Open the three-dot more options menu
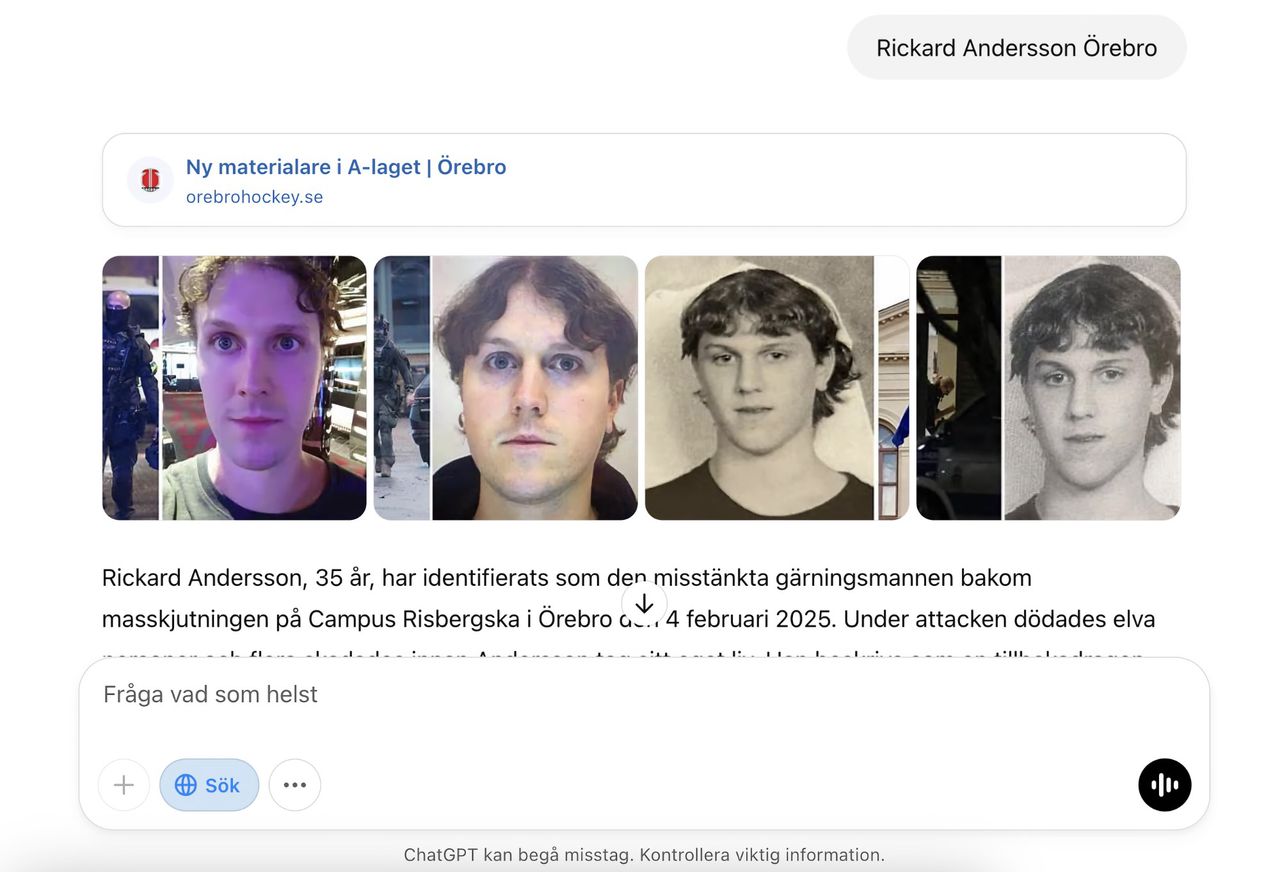The height and width of the screenshot is (872, 1280). coord(295,785)
